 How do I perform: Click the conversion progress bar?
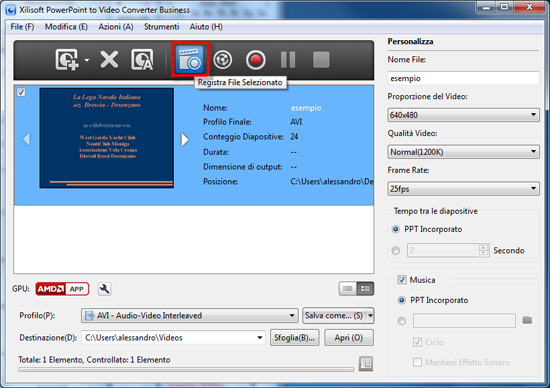click(186, 369)
